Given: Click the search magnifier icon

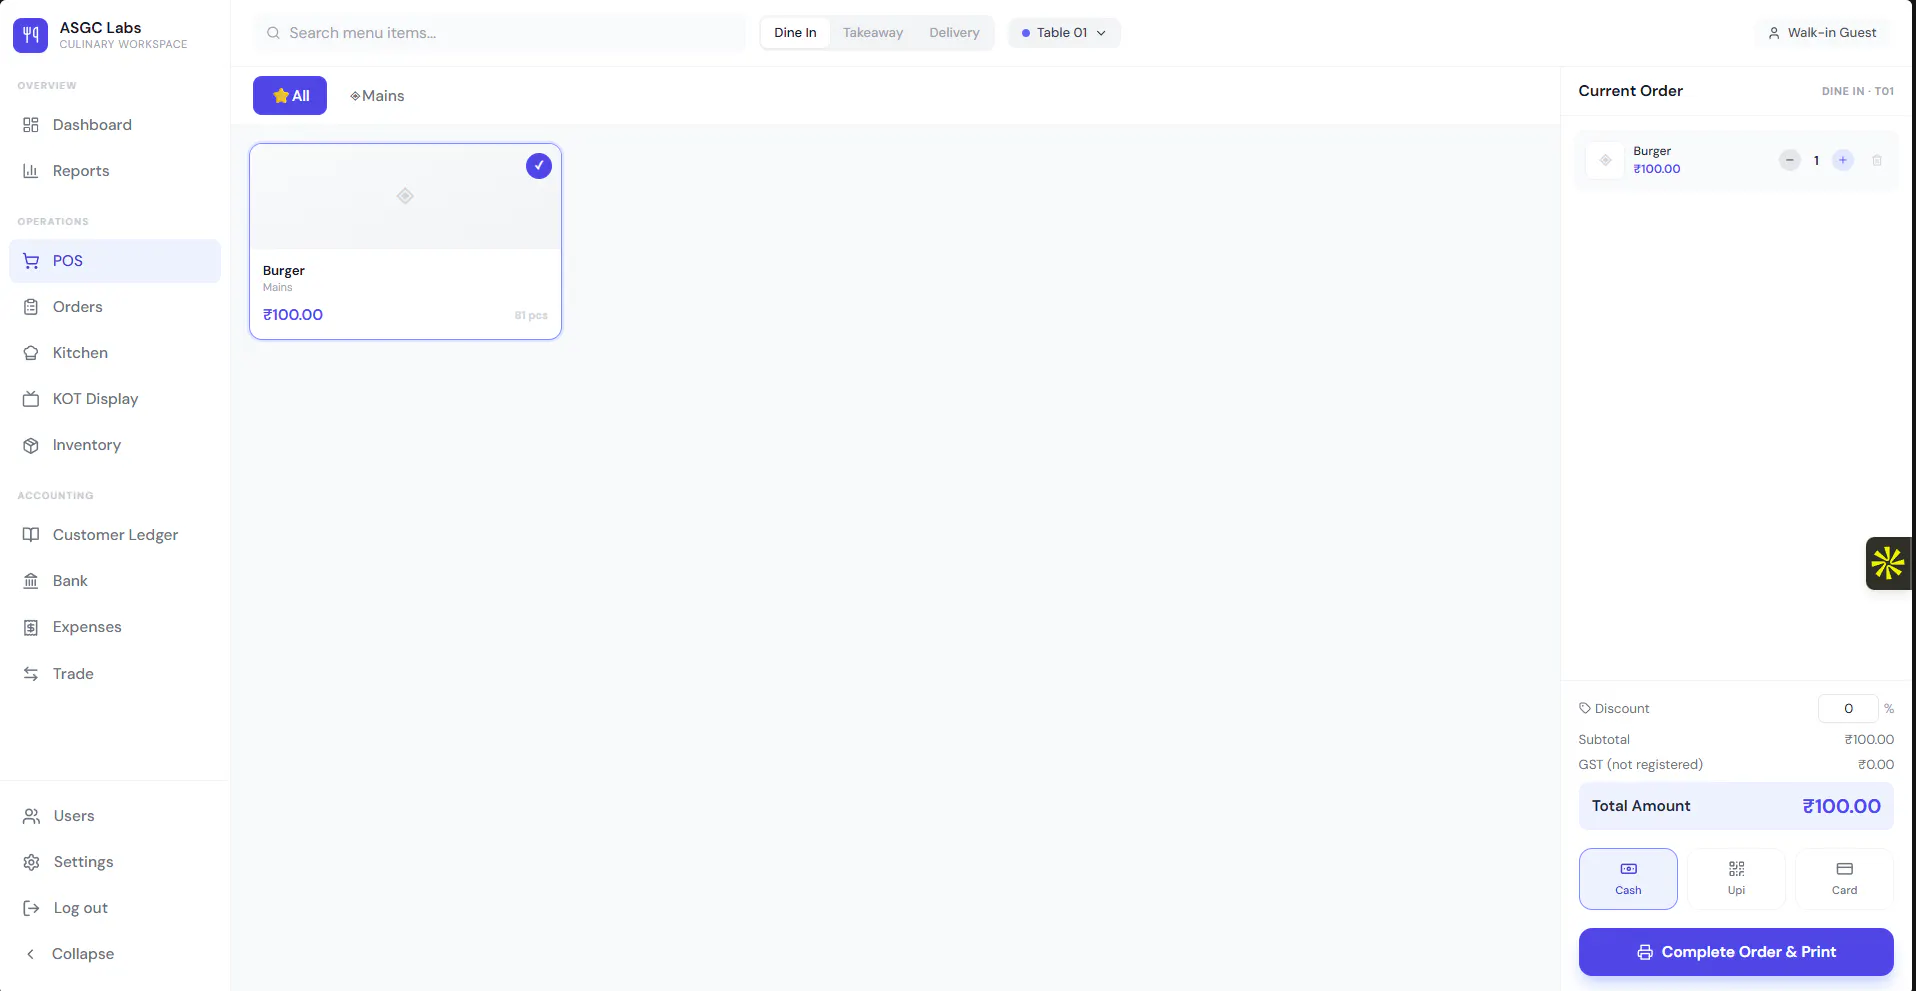Looking at the screenshot, I should (x=273, y=33).
